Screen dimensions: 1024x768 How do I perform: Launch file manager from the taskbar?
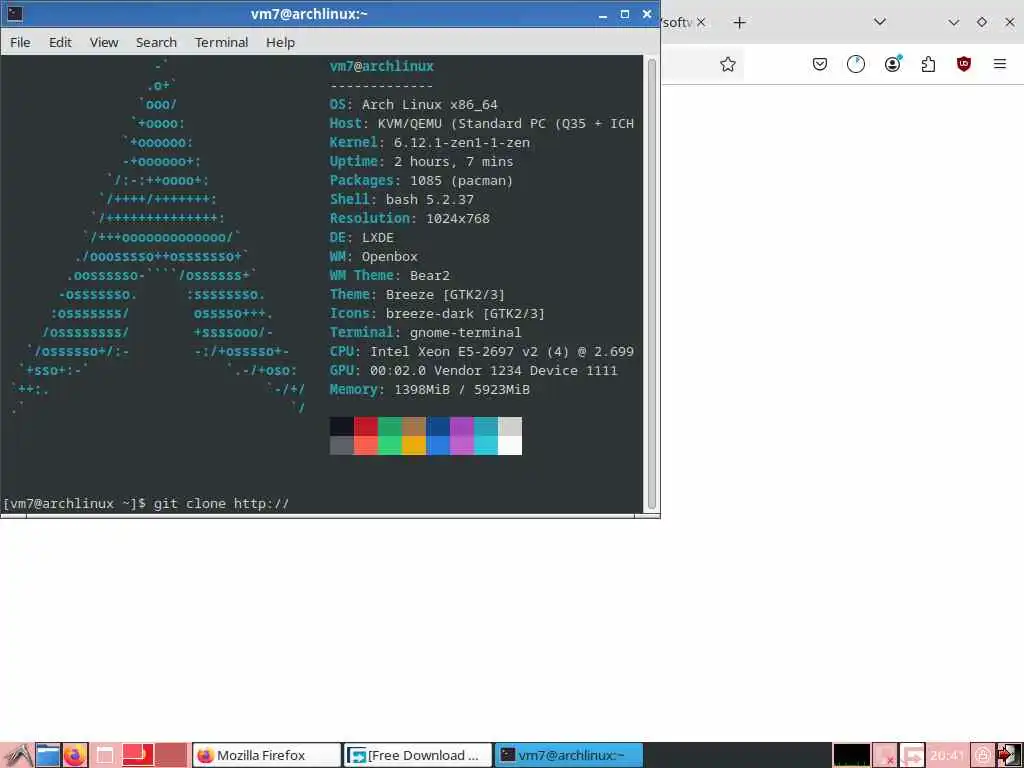pyautogui.click(x=47, y=755)
